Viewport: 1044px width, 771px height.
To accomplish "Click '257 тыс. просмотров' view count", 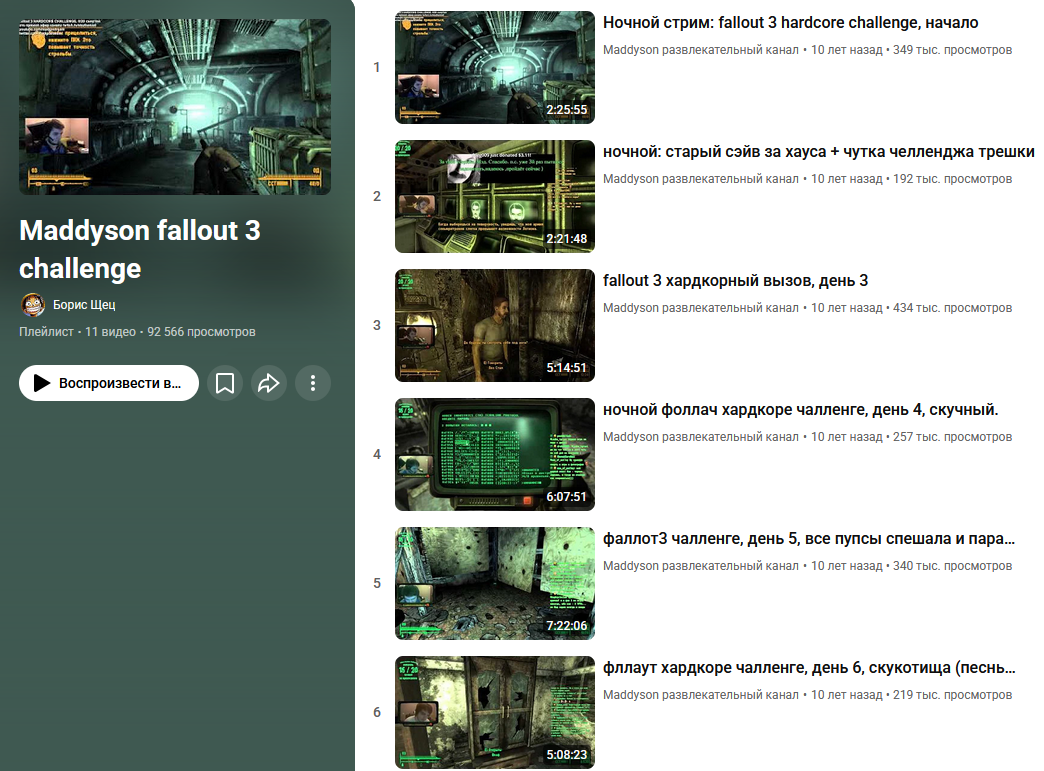I will 952,437.
